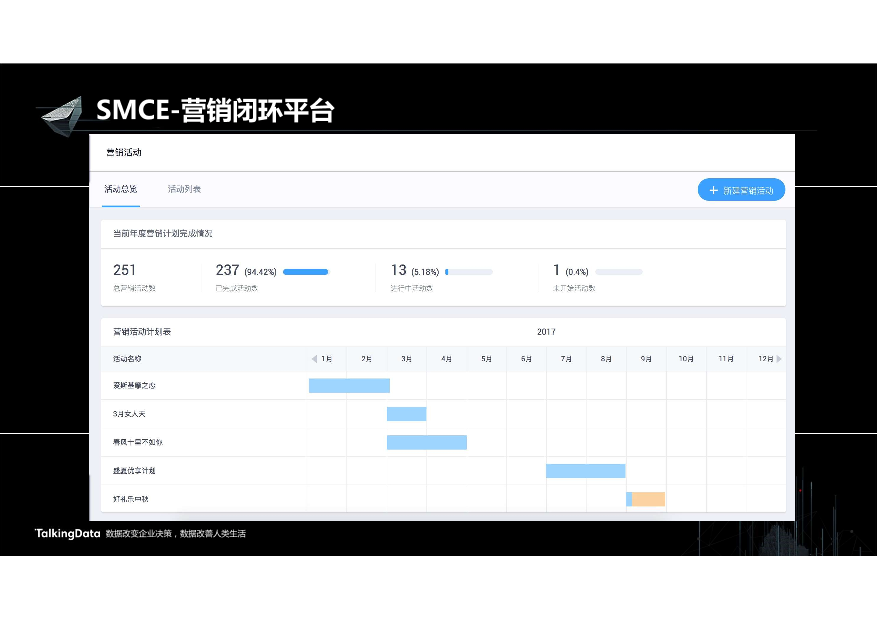Click the activity name beside the orange bar

tap(131, 499)
